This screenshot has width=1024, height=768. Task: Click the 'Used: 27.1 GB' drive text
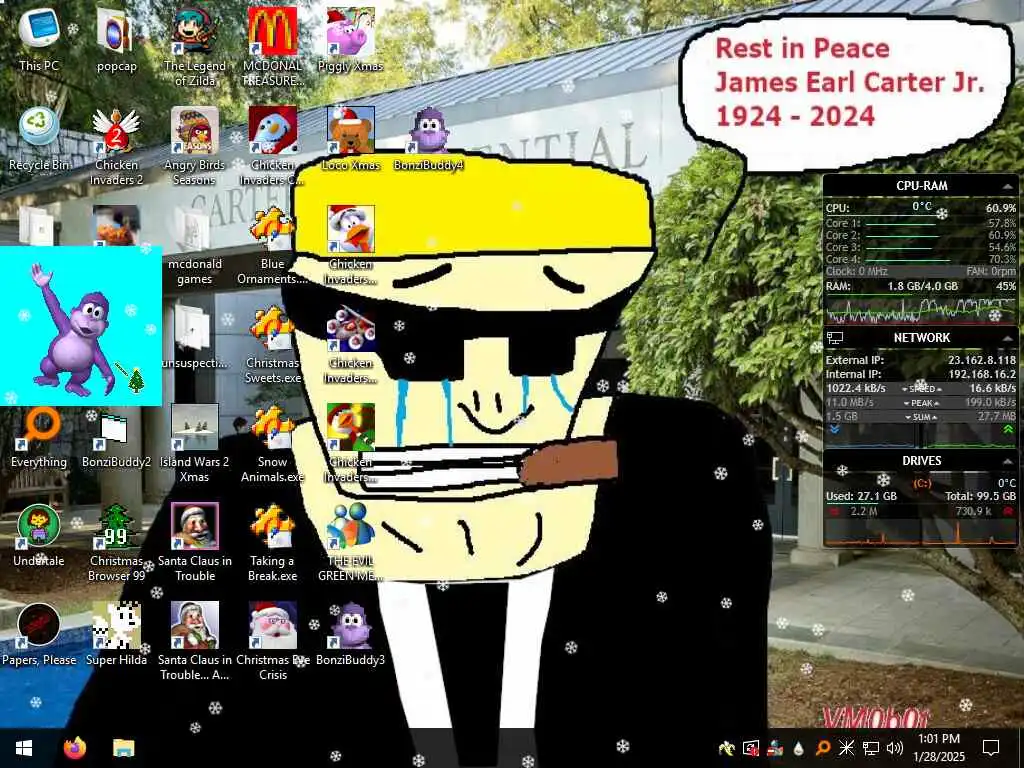(861, 496)
